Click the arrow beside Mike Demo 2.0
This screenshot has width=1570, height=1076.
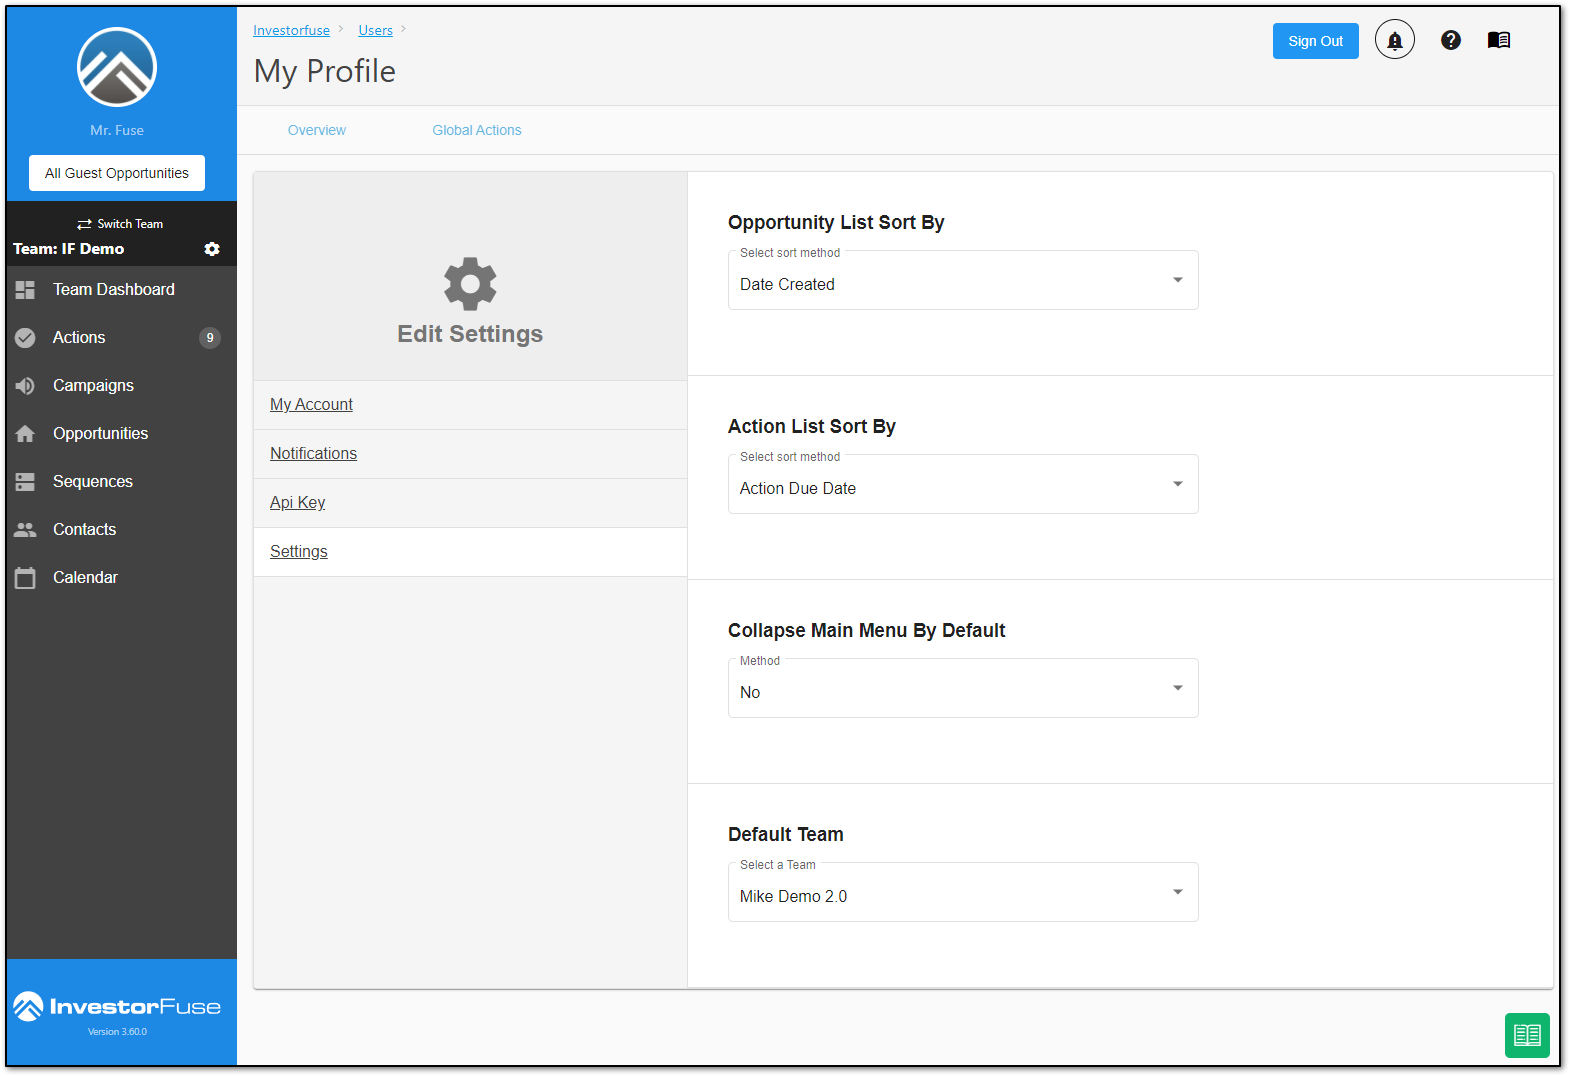[1178, 892]
